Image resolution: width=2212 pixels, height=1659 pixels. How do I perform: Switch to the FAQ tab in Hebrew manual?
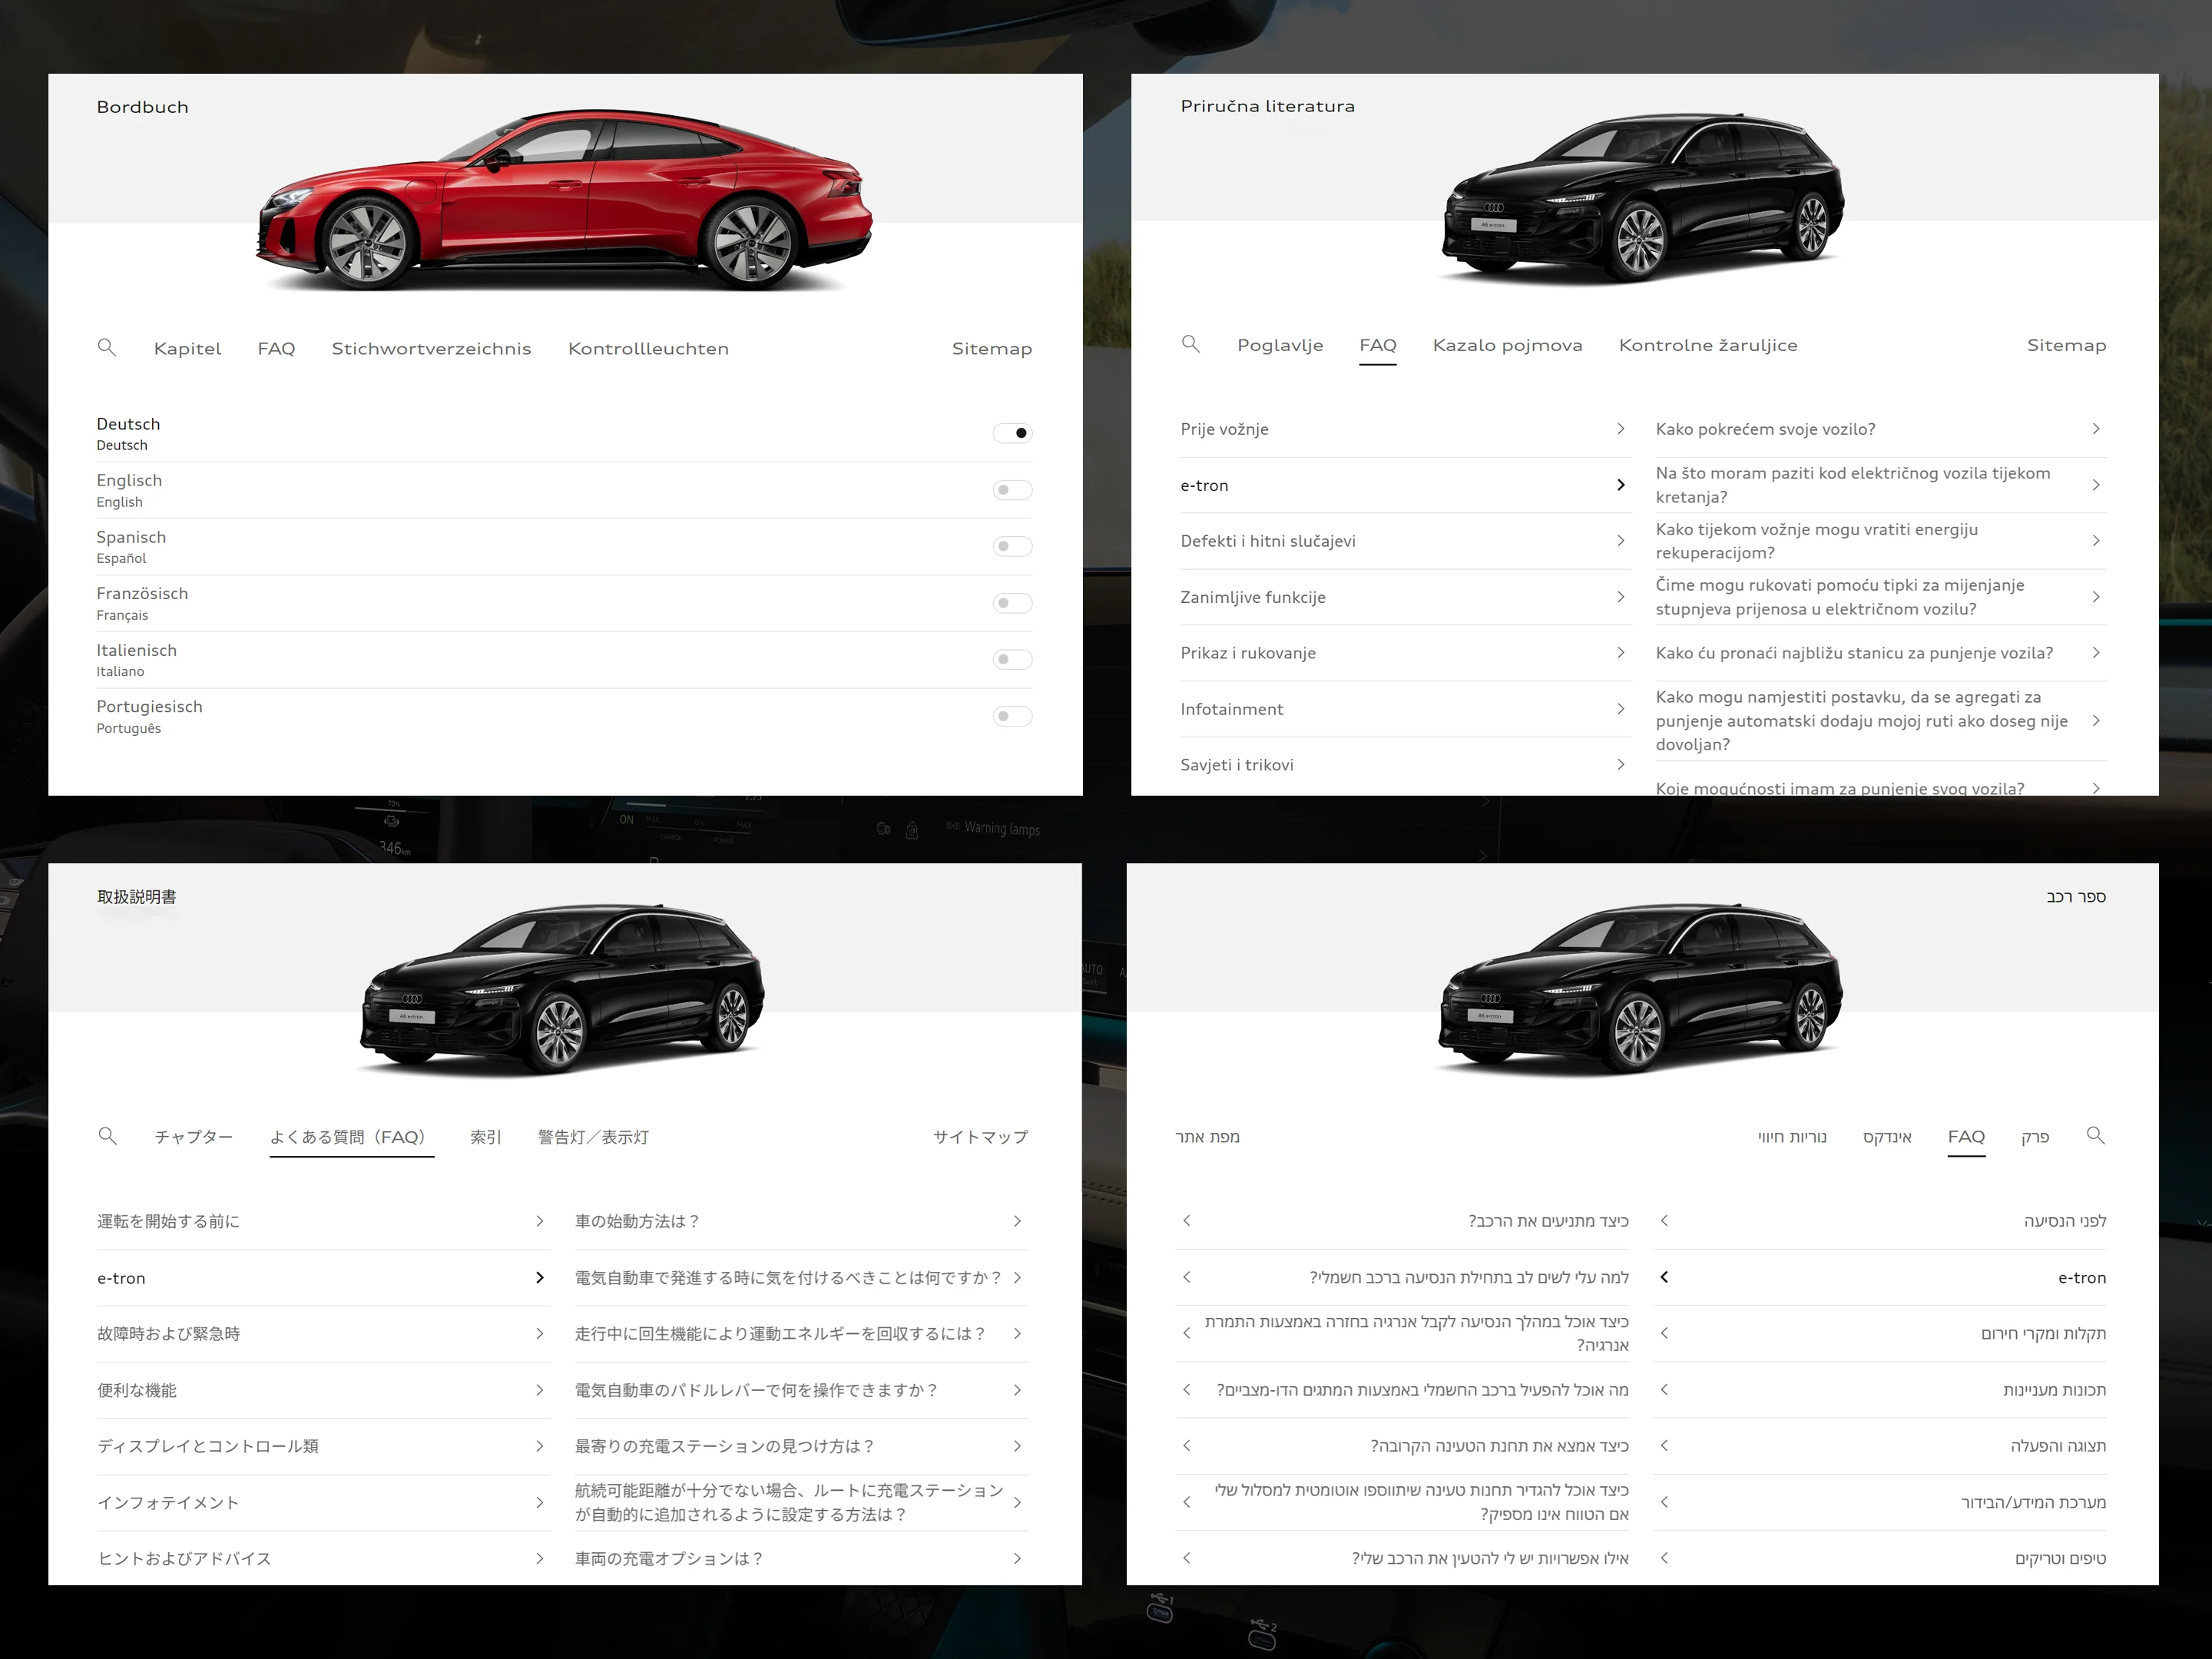point(1966,1137)
